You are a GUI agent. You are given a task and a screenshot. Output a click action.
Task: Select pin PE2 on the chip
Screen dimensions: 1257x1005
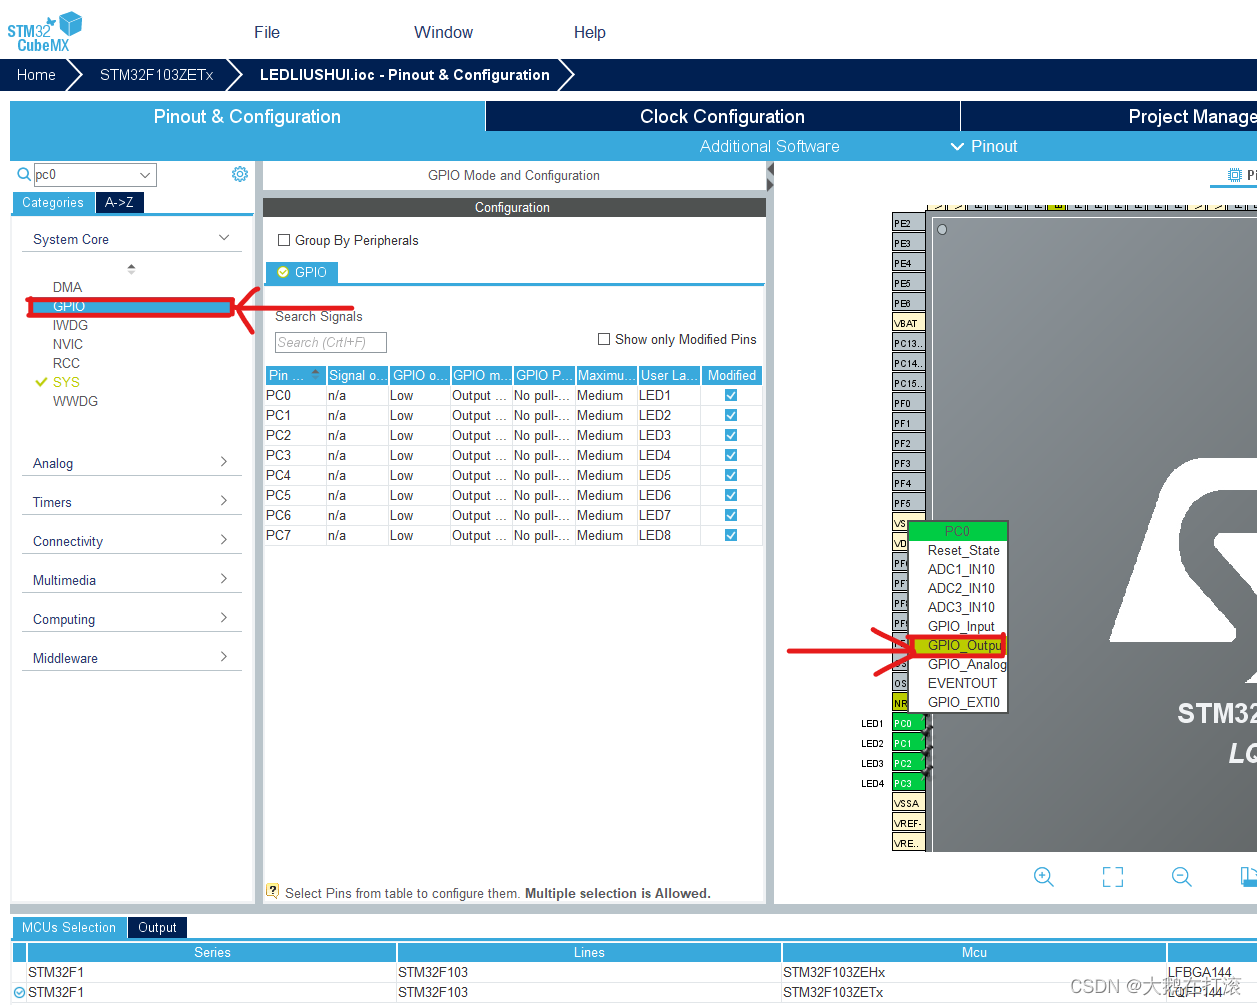(909, 223)
